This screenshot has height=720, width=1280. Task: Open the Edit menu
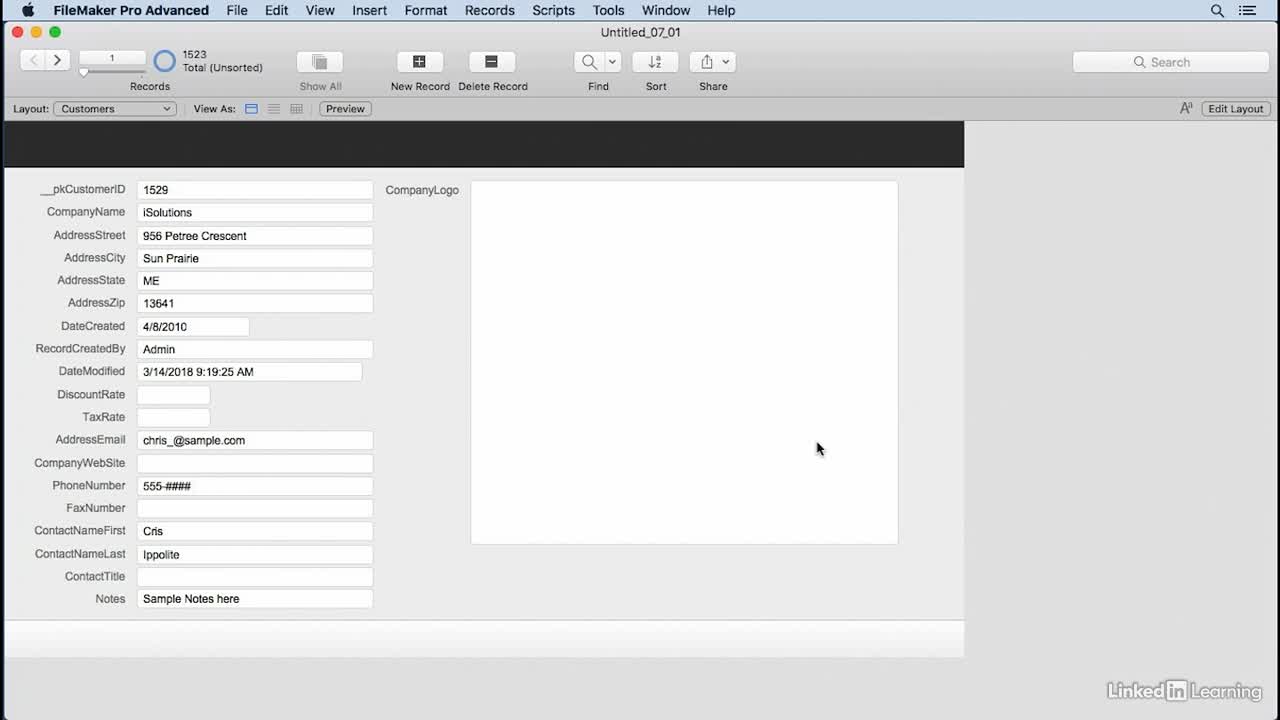click(x=277, y=10)
